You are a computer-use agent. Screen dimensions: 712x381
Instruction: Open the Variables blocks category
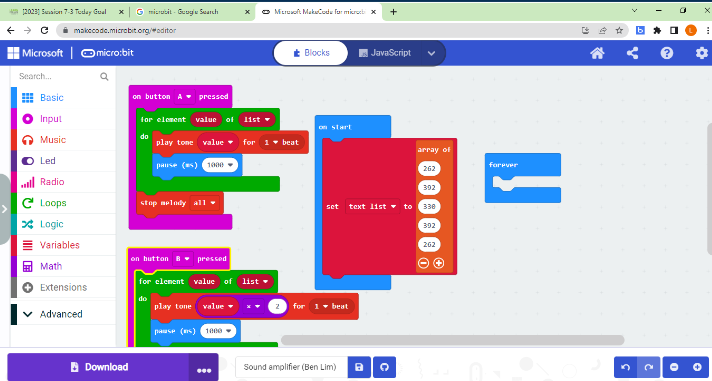coord(63,245)
